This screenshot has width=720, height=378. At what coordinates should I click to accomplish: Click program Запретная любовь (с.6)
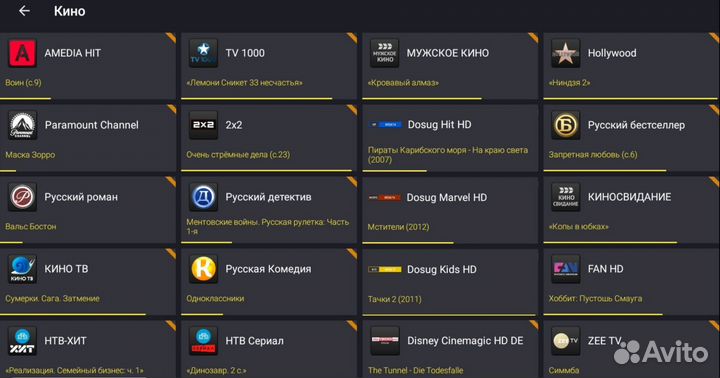click(x=593, y=155)
